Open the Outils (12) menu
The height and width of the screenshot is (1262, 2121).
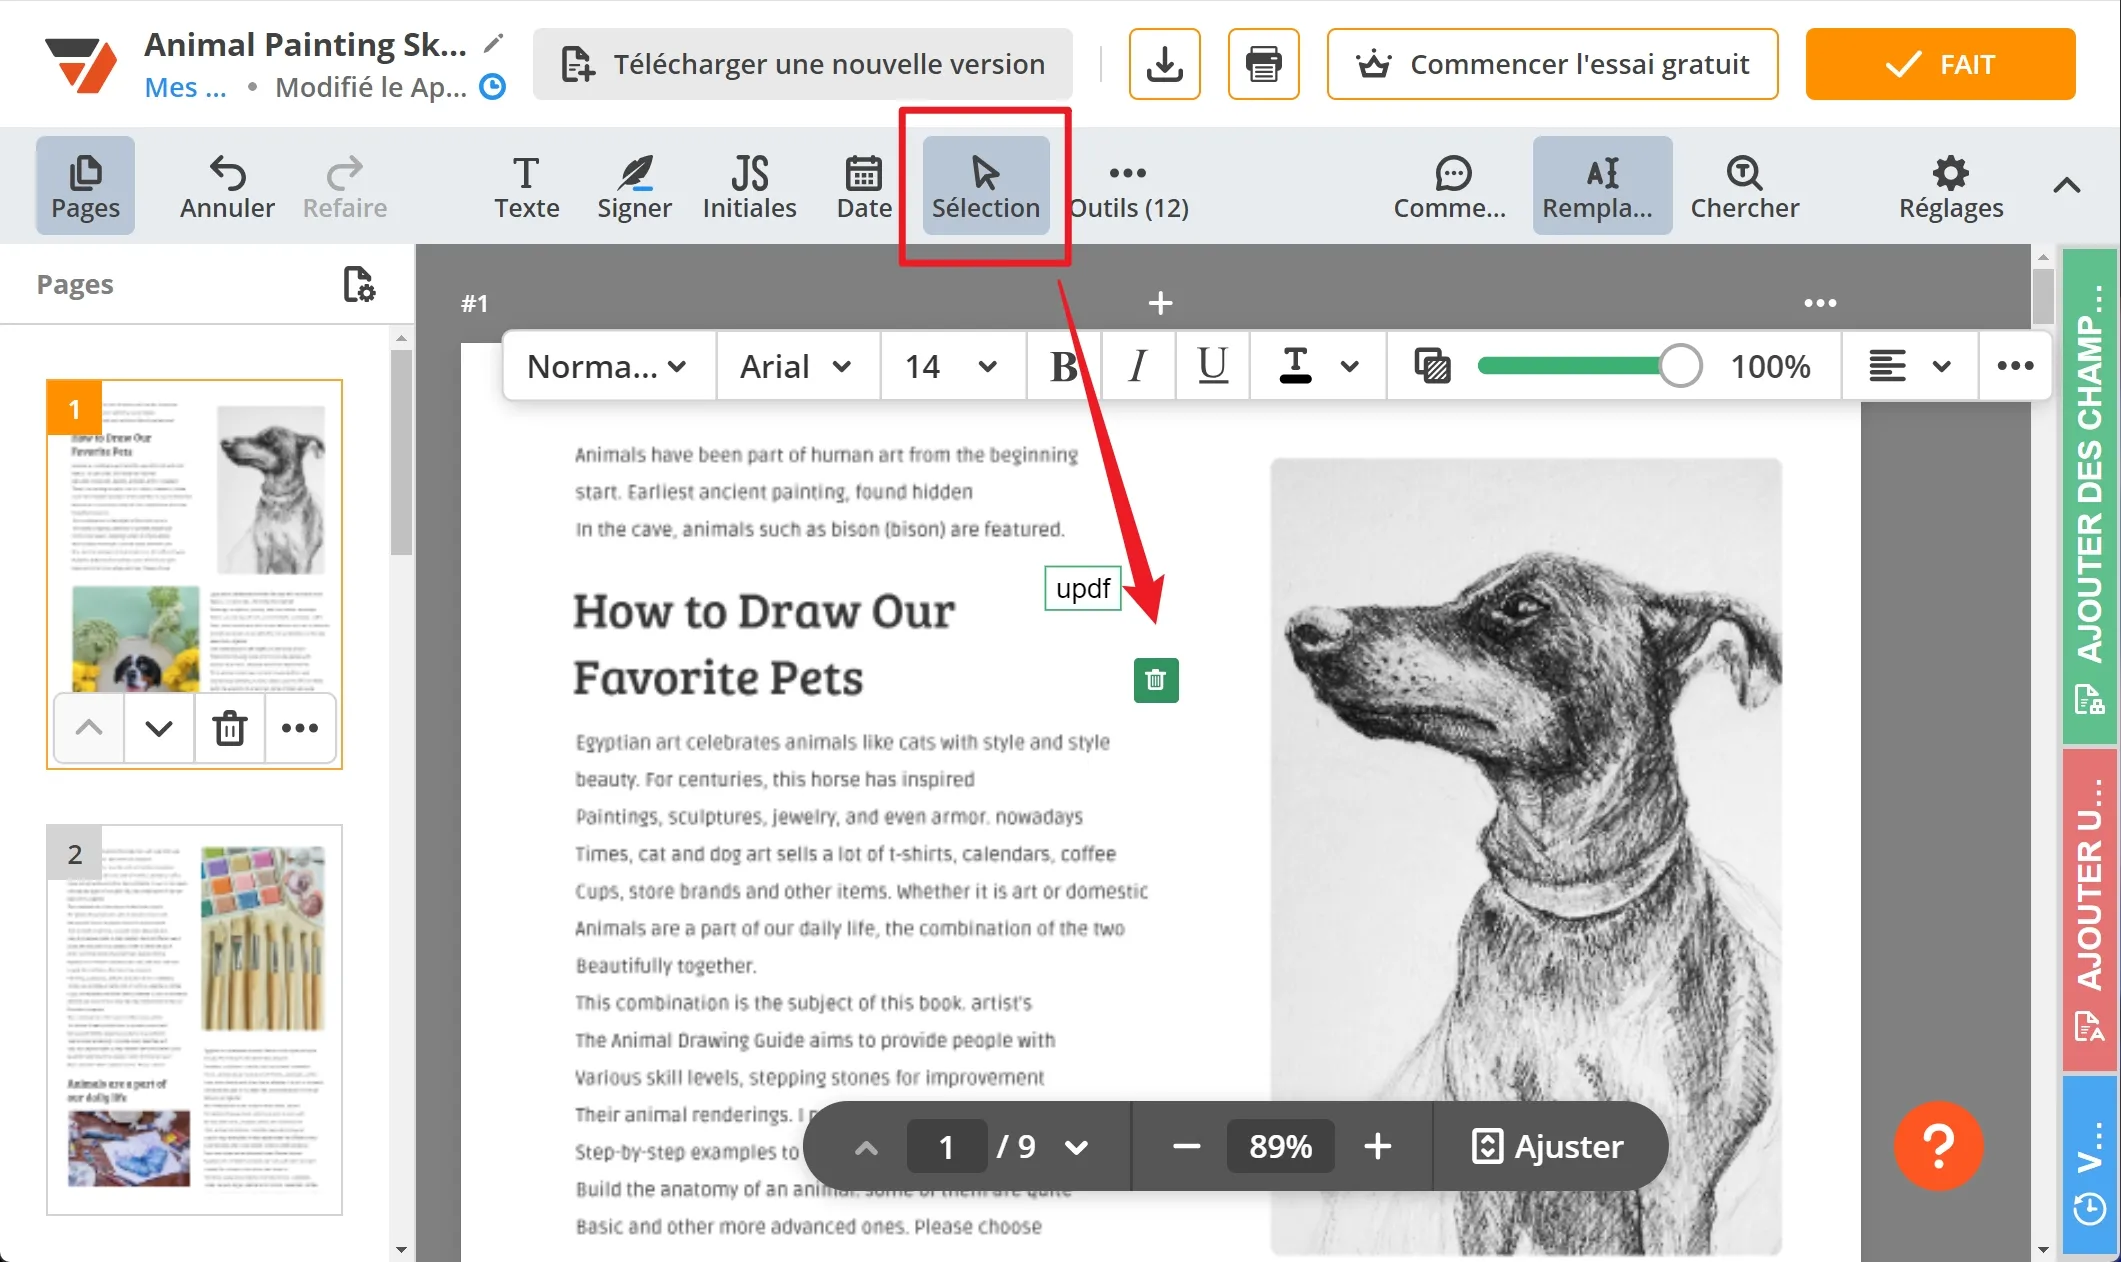coord(1128,185)
